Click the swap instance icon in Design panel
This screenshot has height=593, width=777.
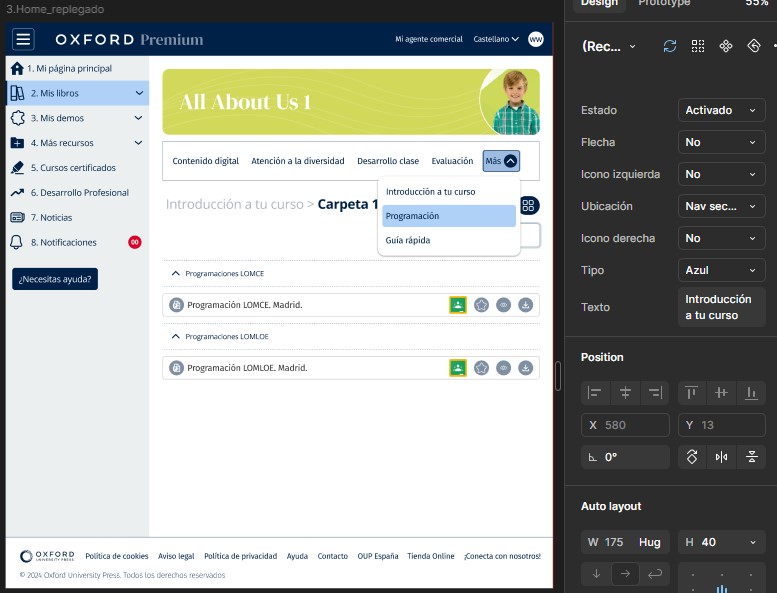[670, 46]
